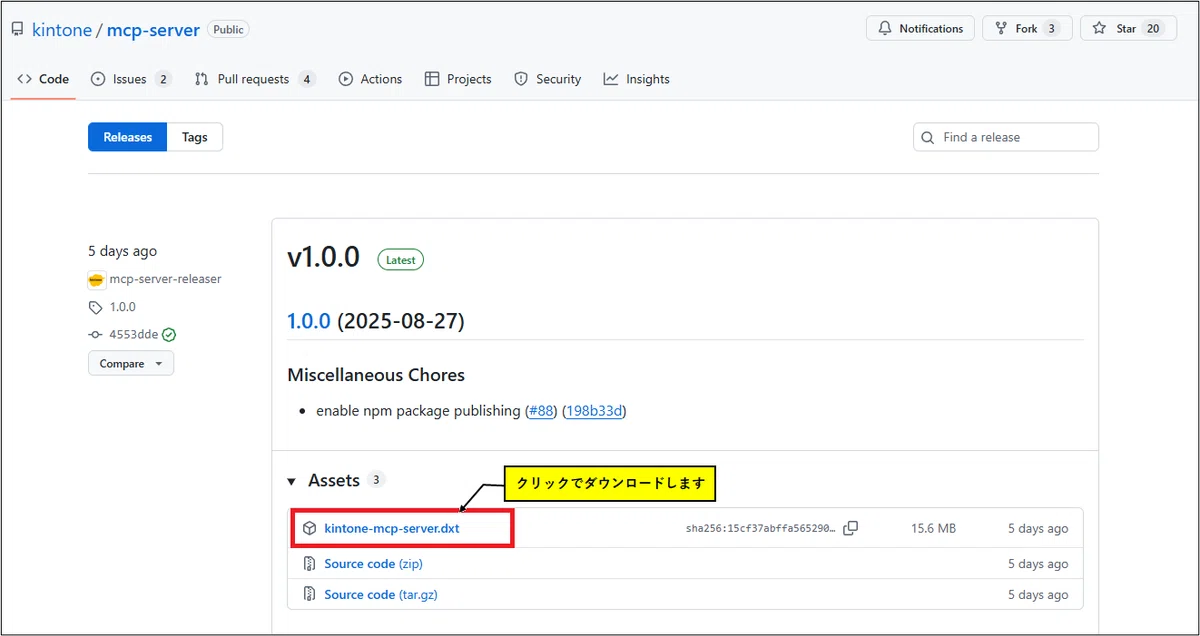Select the Releases tab button

pos(127,137)
